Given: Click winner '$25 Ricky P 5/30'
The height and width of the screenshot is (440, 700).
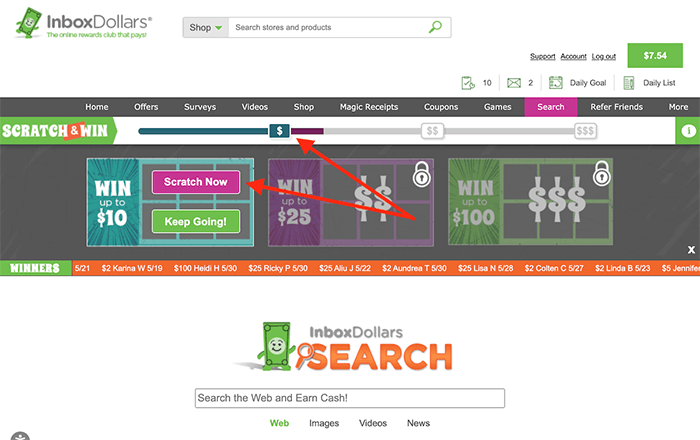Looking at the screenshot, I should (278, 268).
